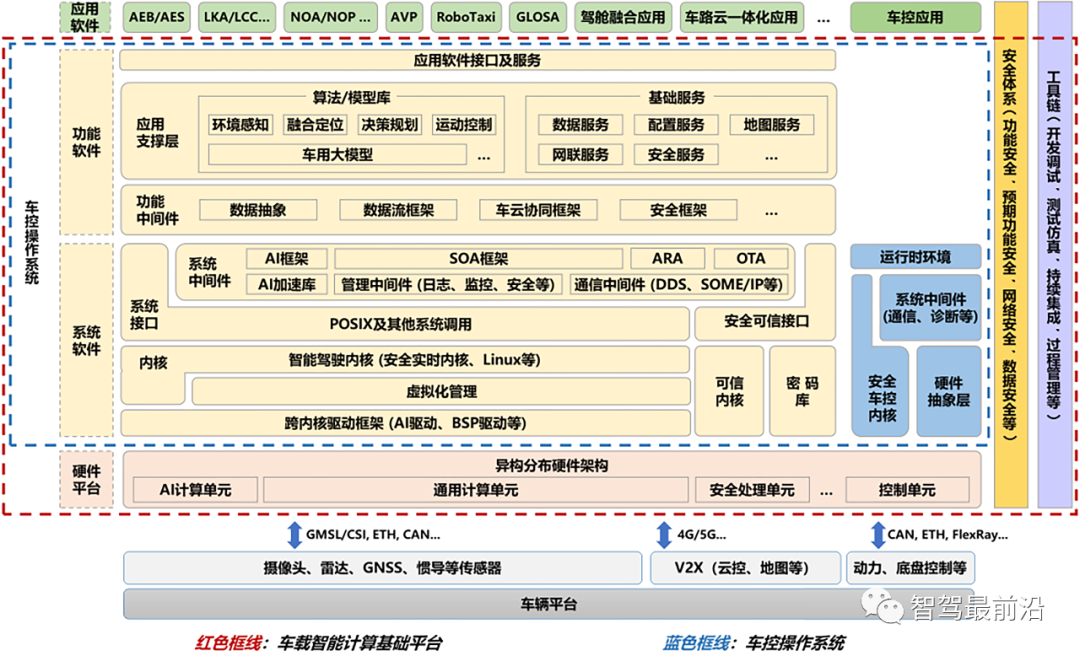Expand the ellipsis inside 算法/模型库
This screenshot has width=1080, height=656.
(483, 155)
